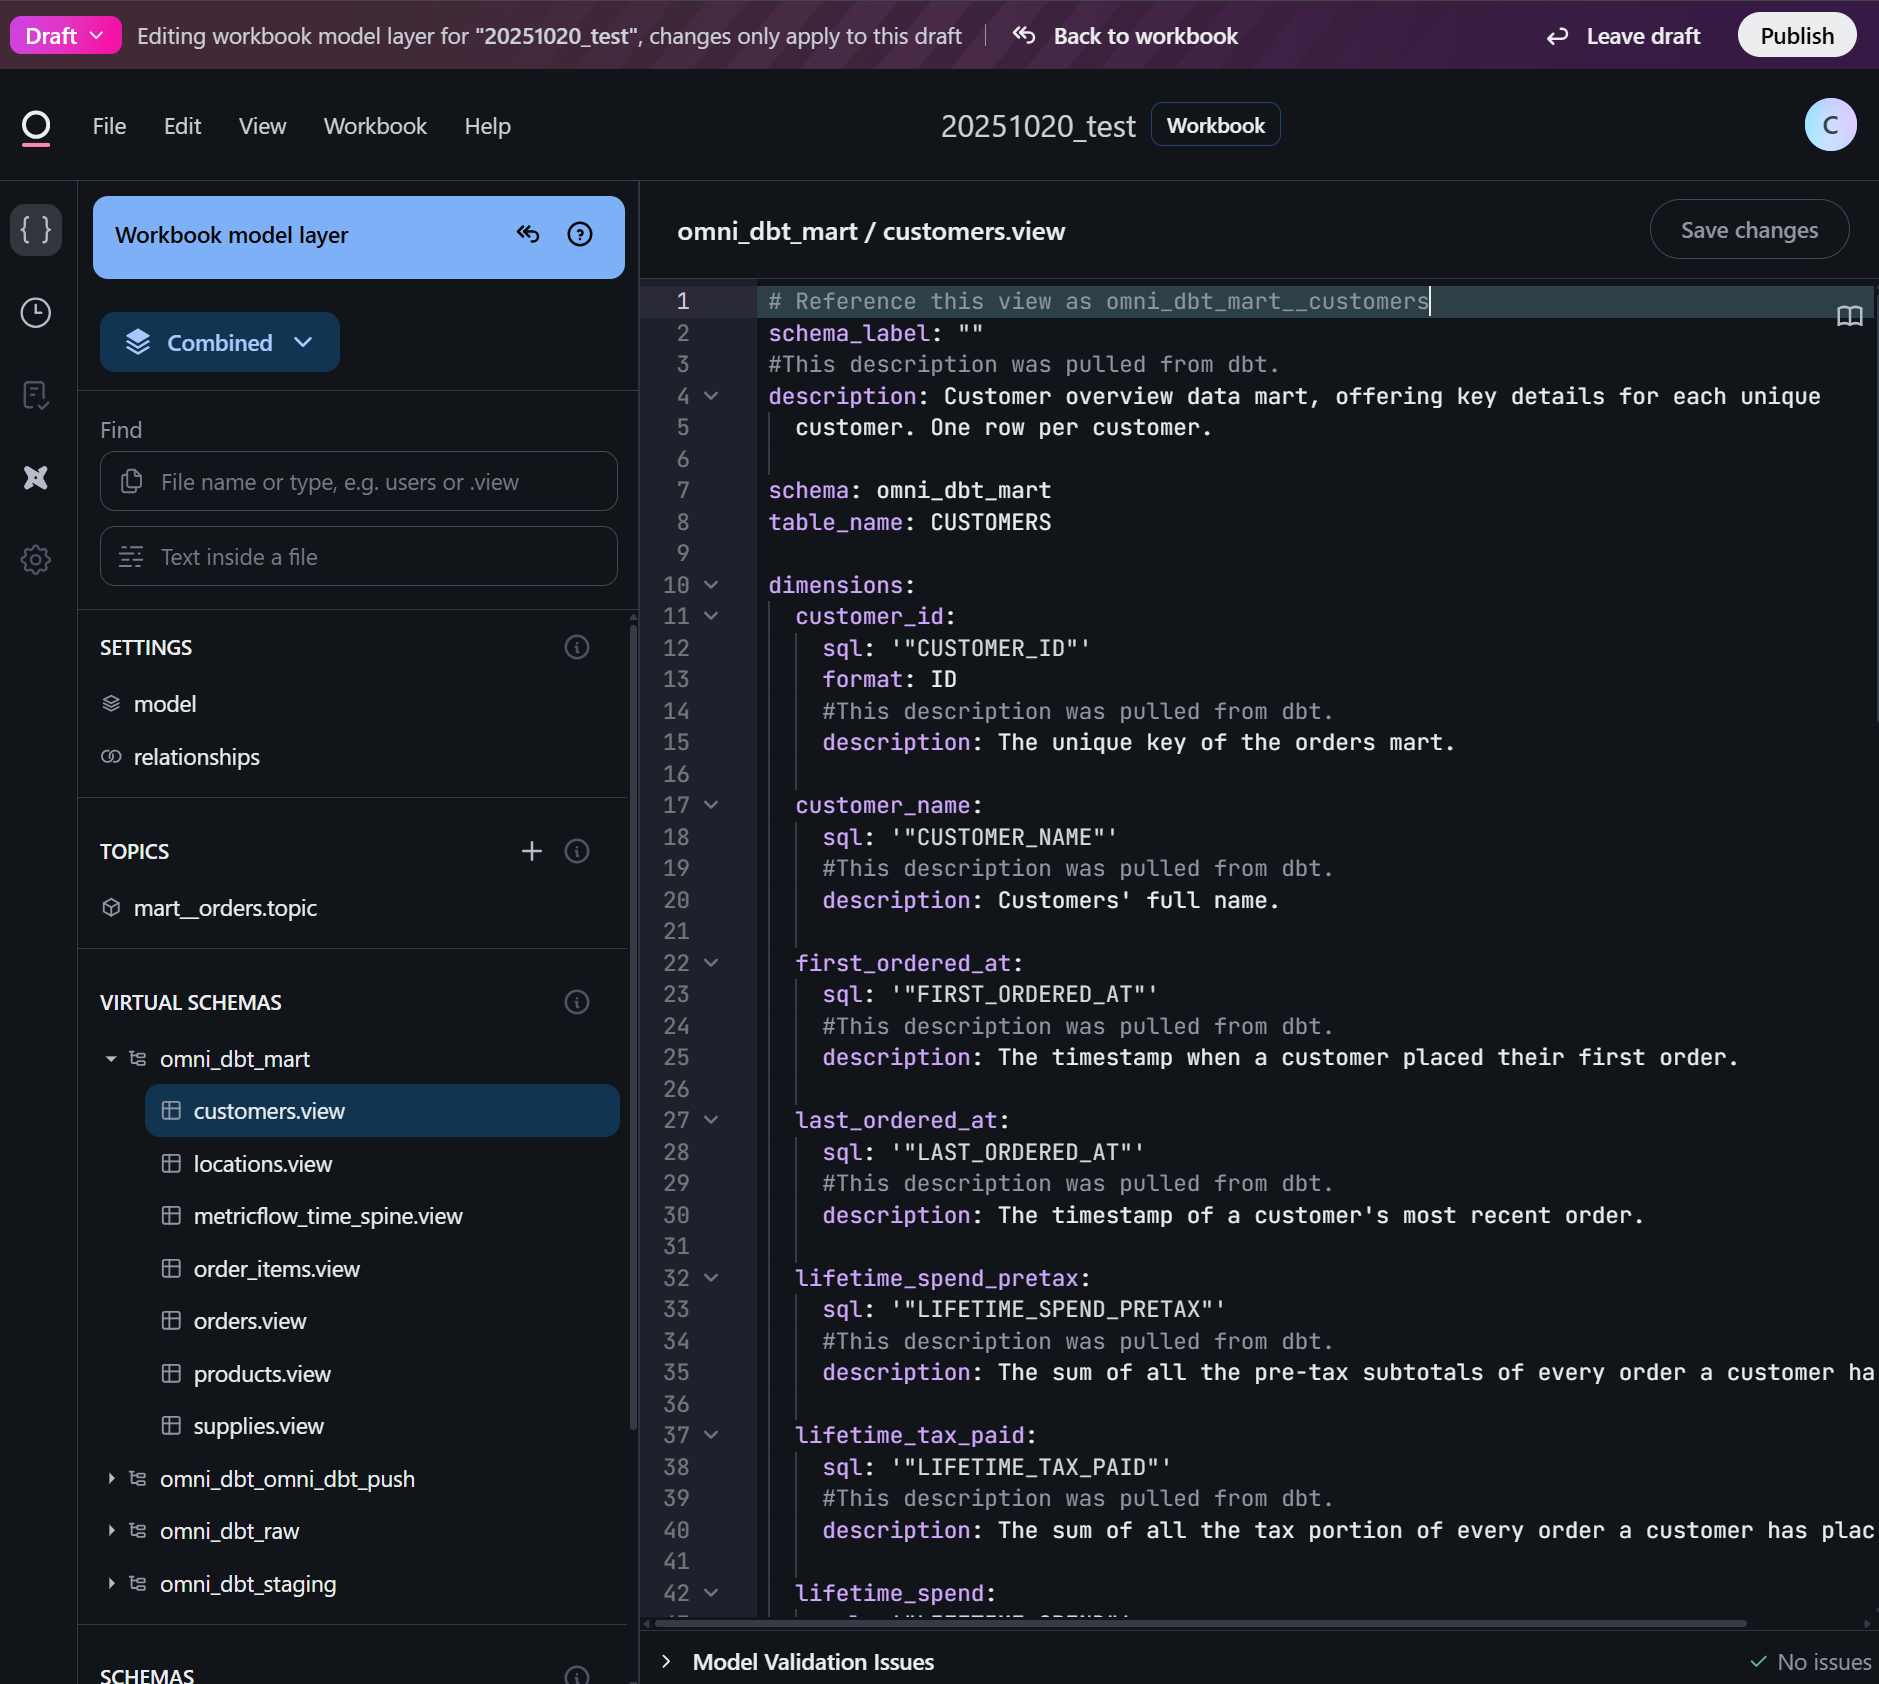Image resolution: width=1879 pixels, height=1684 pixels.
Task: Click the info icon next to SETTINGS
Action: (577, 647)
